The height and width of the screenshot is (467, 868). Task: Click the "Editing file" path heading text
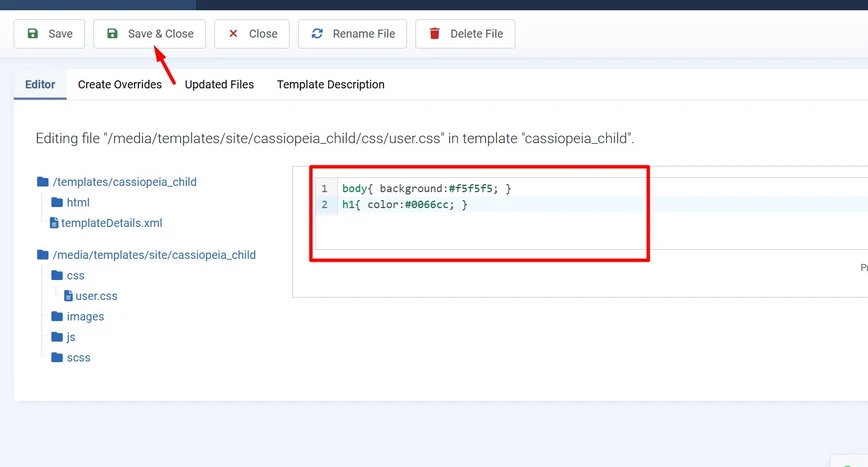(x=335, y=138)
